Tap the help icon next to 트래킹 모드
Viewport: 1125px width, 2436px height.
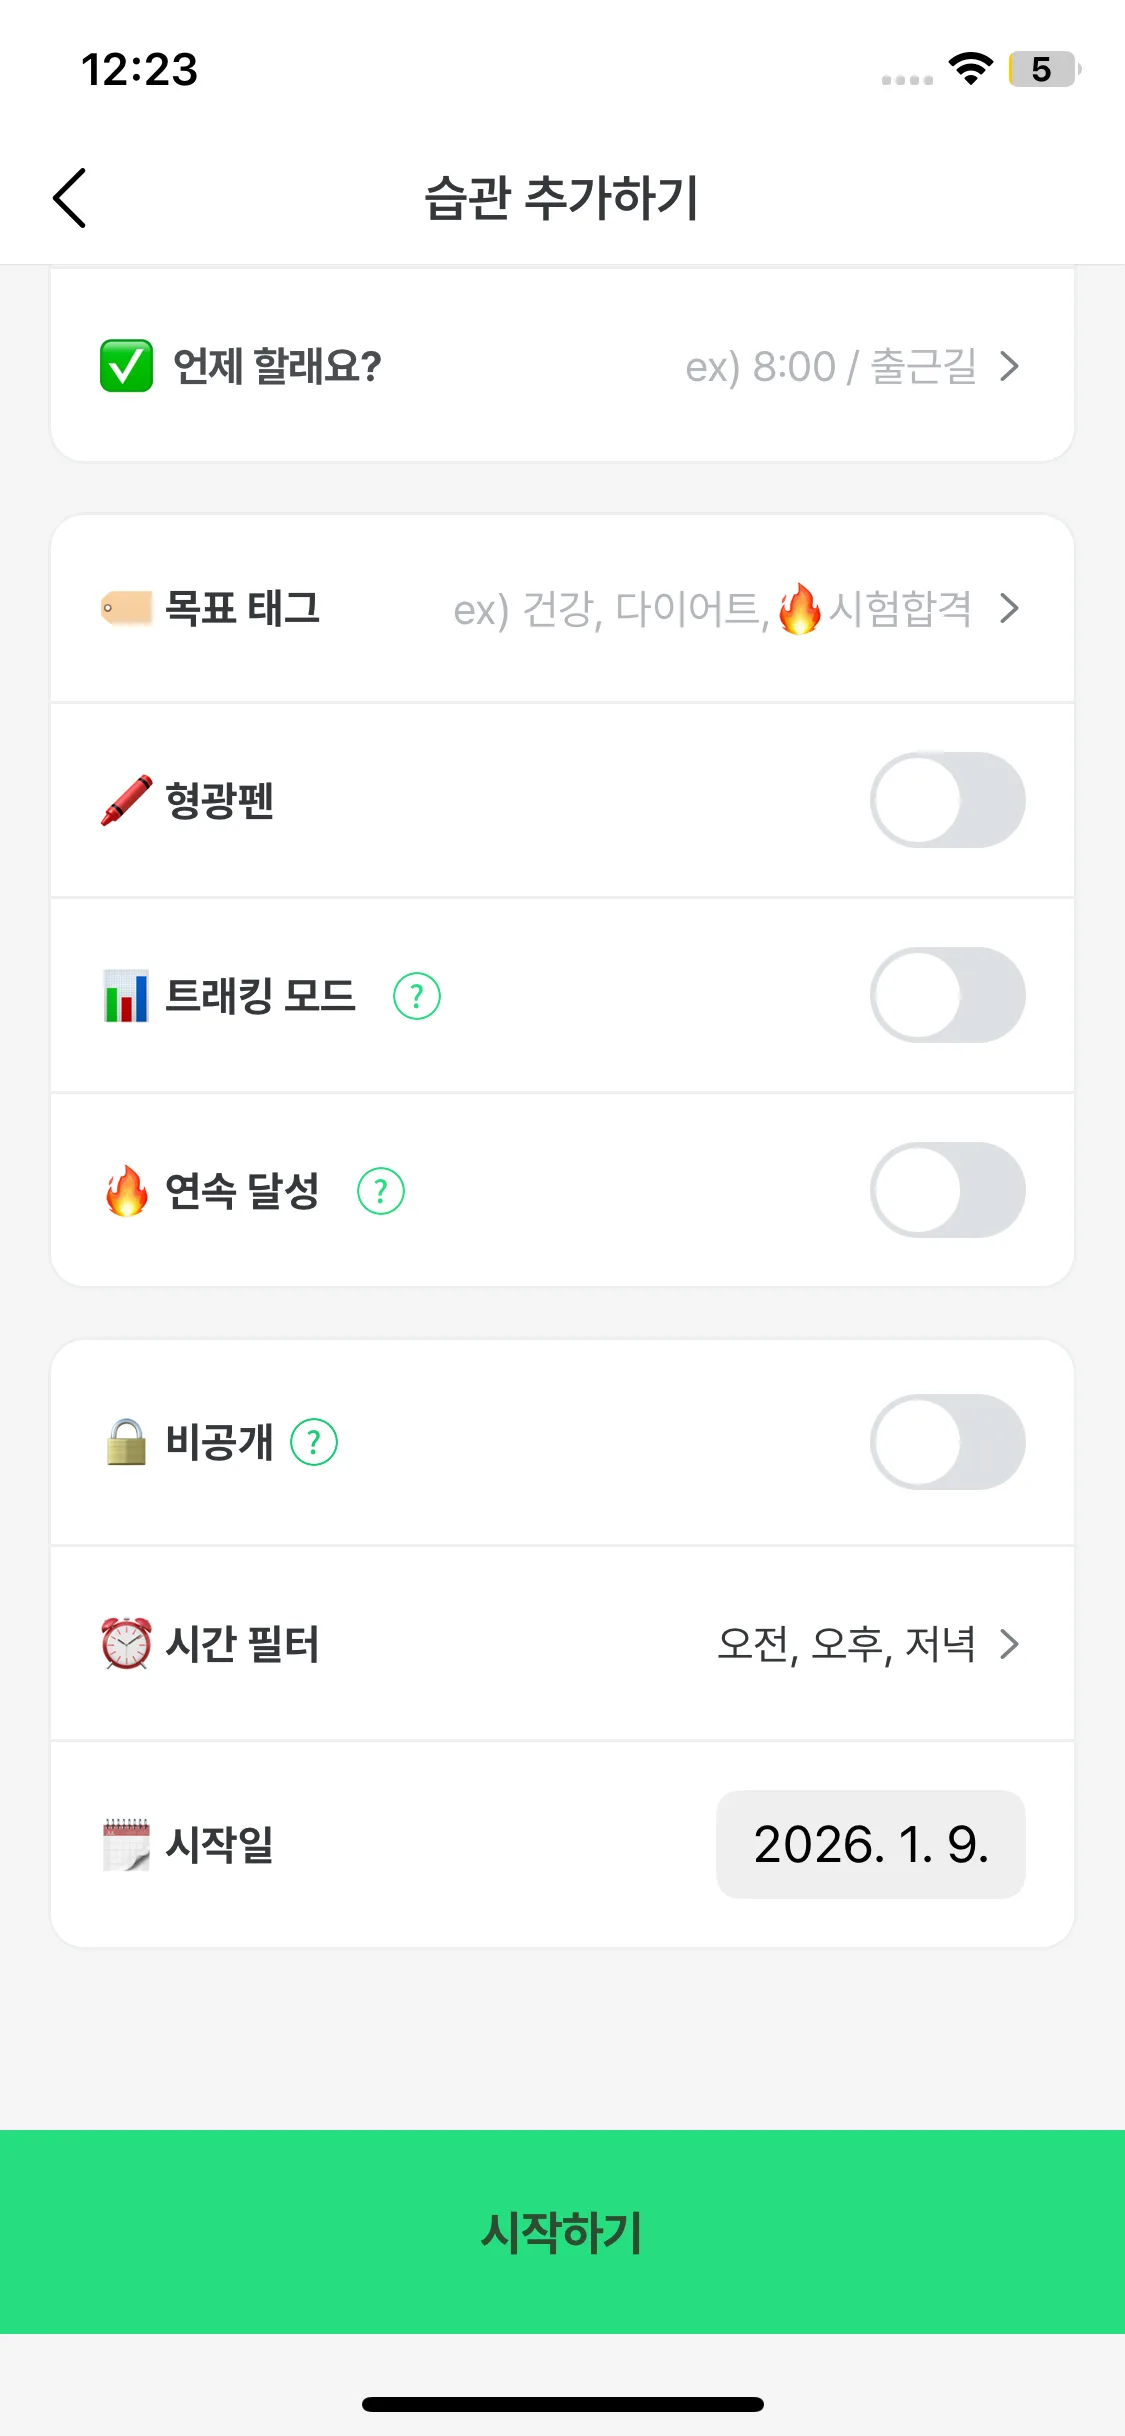click(417, 996)
